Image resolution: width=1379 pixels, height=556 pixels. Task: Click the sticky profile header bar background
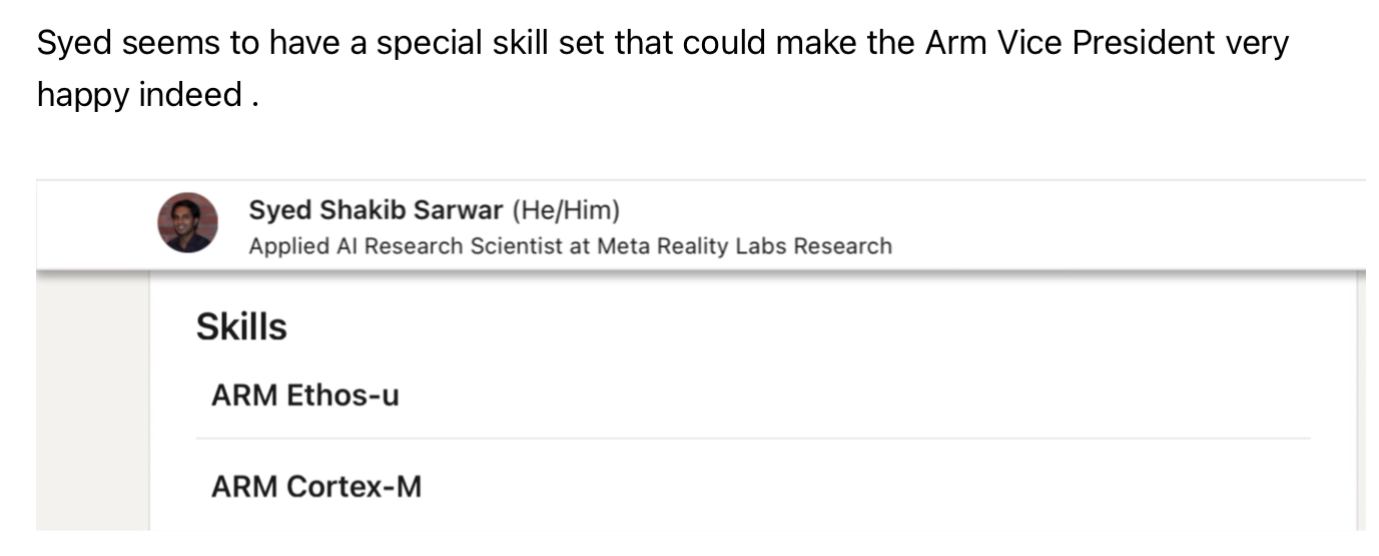coord(1100,225)
